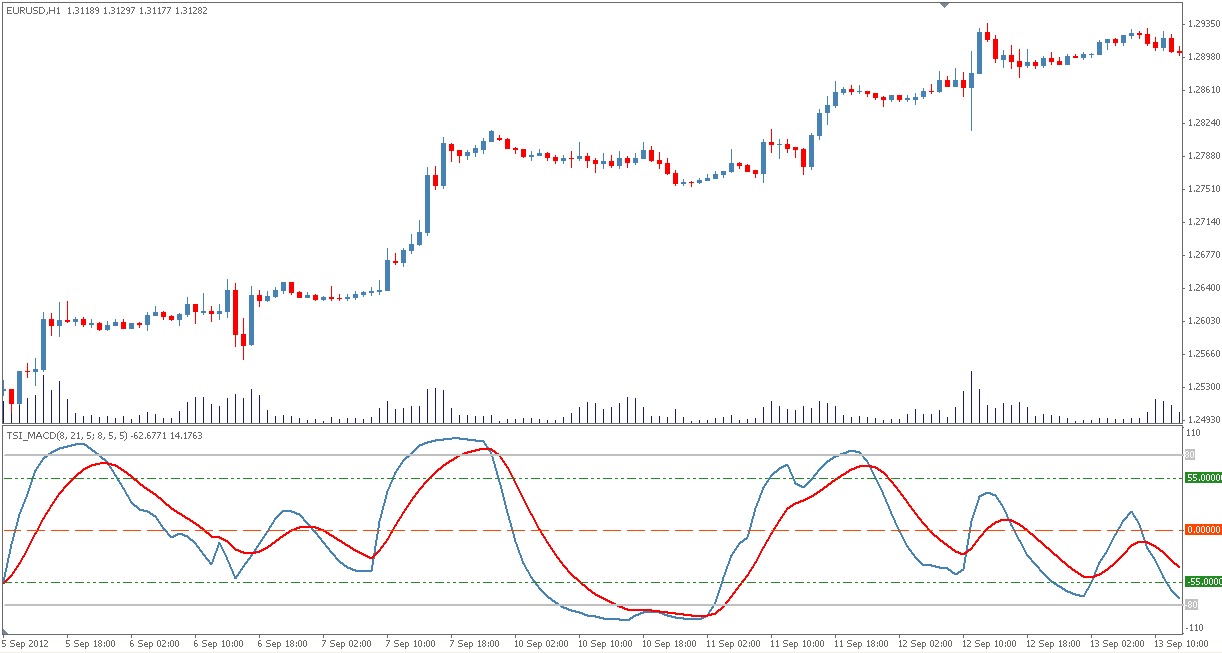Click the 10 Sep 18:00 time label
The height and width of the screenshot is (653, 1222).
[x=668, y=644]
